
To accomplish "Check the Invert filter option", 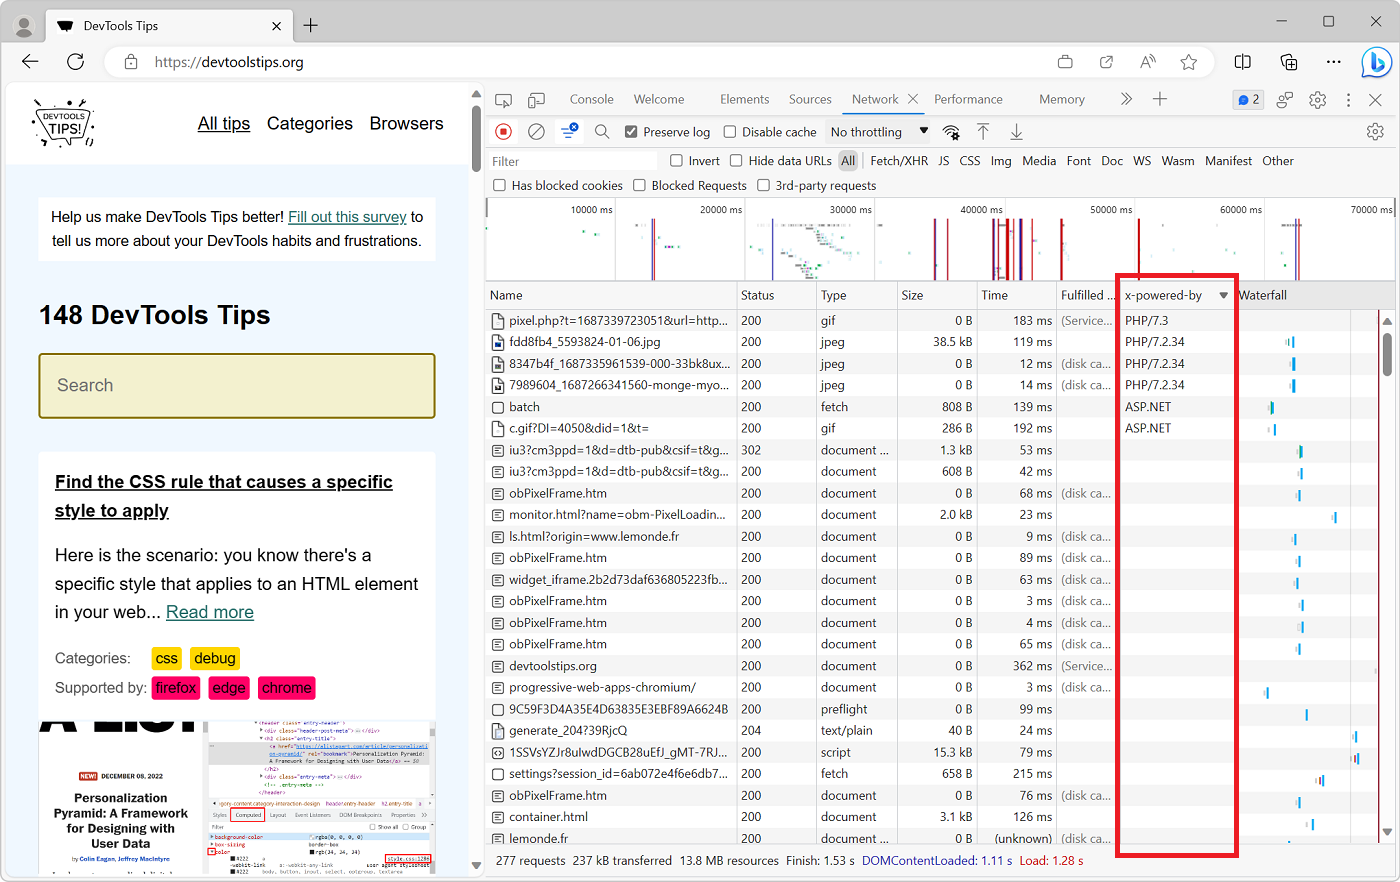I will 676,161.
